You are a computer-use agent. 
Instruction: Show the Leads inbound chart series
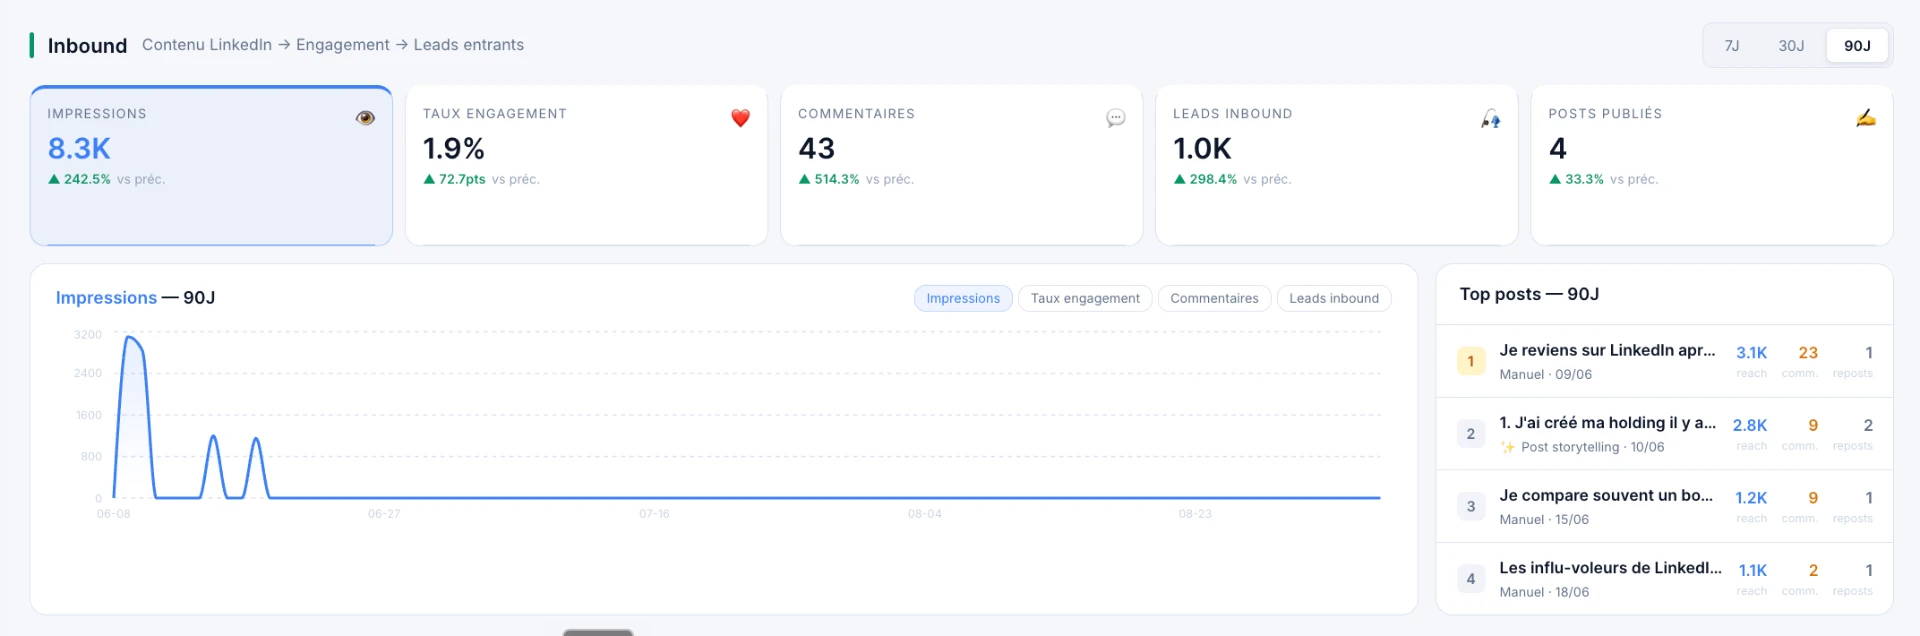1334,298
